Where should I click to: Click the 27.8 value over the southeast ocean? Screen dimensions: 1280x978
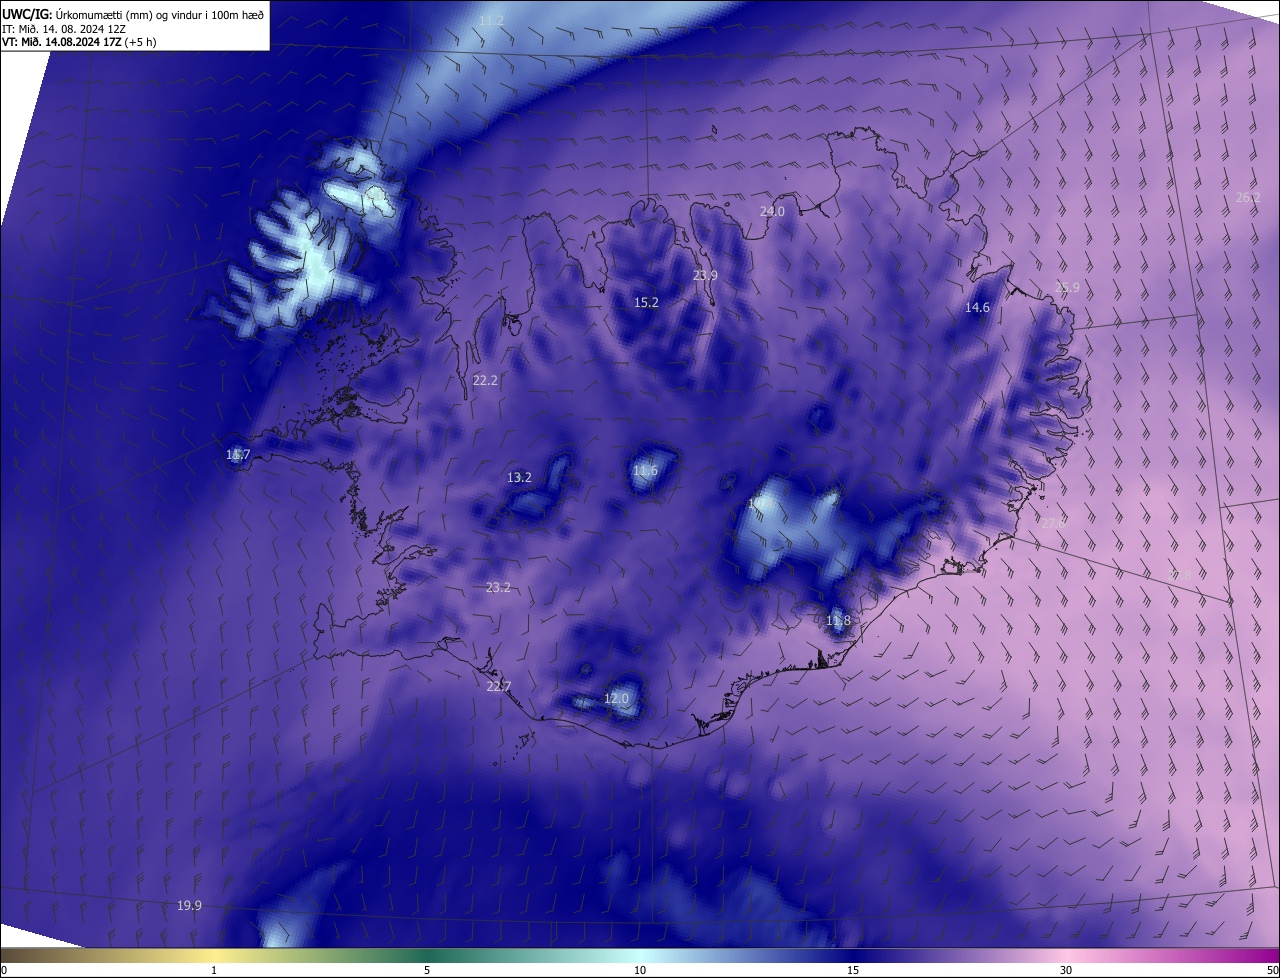coord(1181,575)
